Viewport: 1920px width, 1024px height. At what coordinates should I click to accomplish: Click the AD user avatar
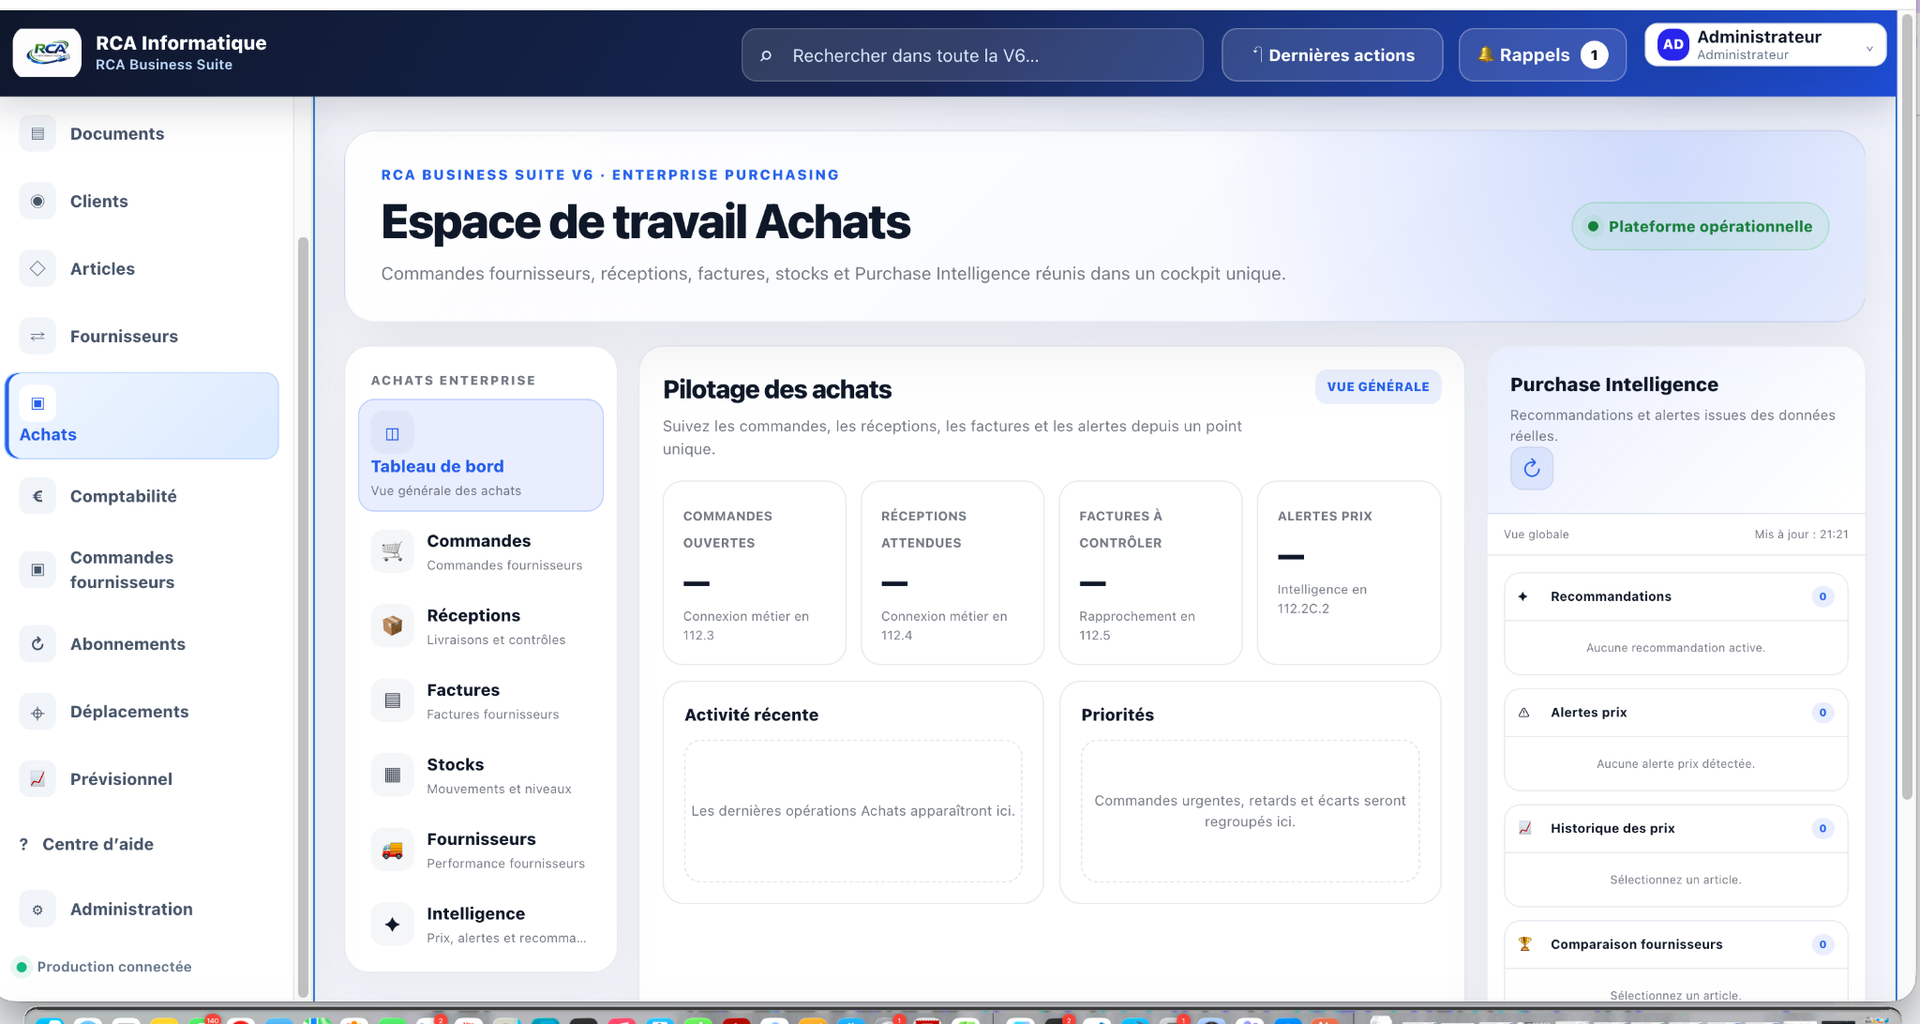pos(1673,45)
